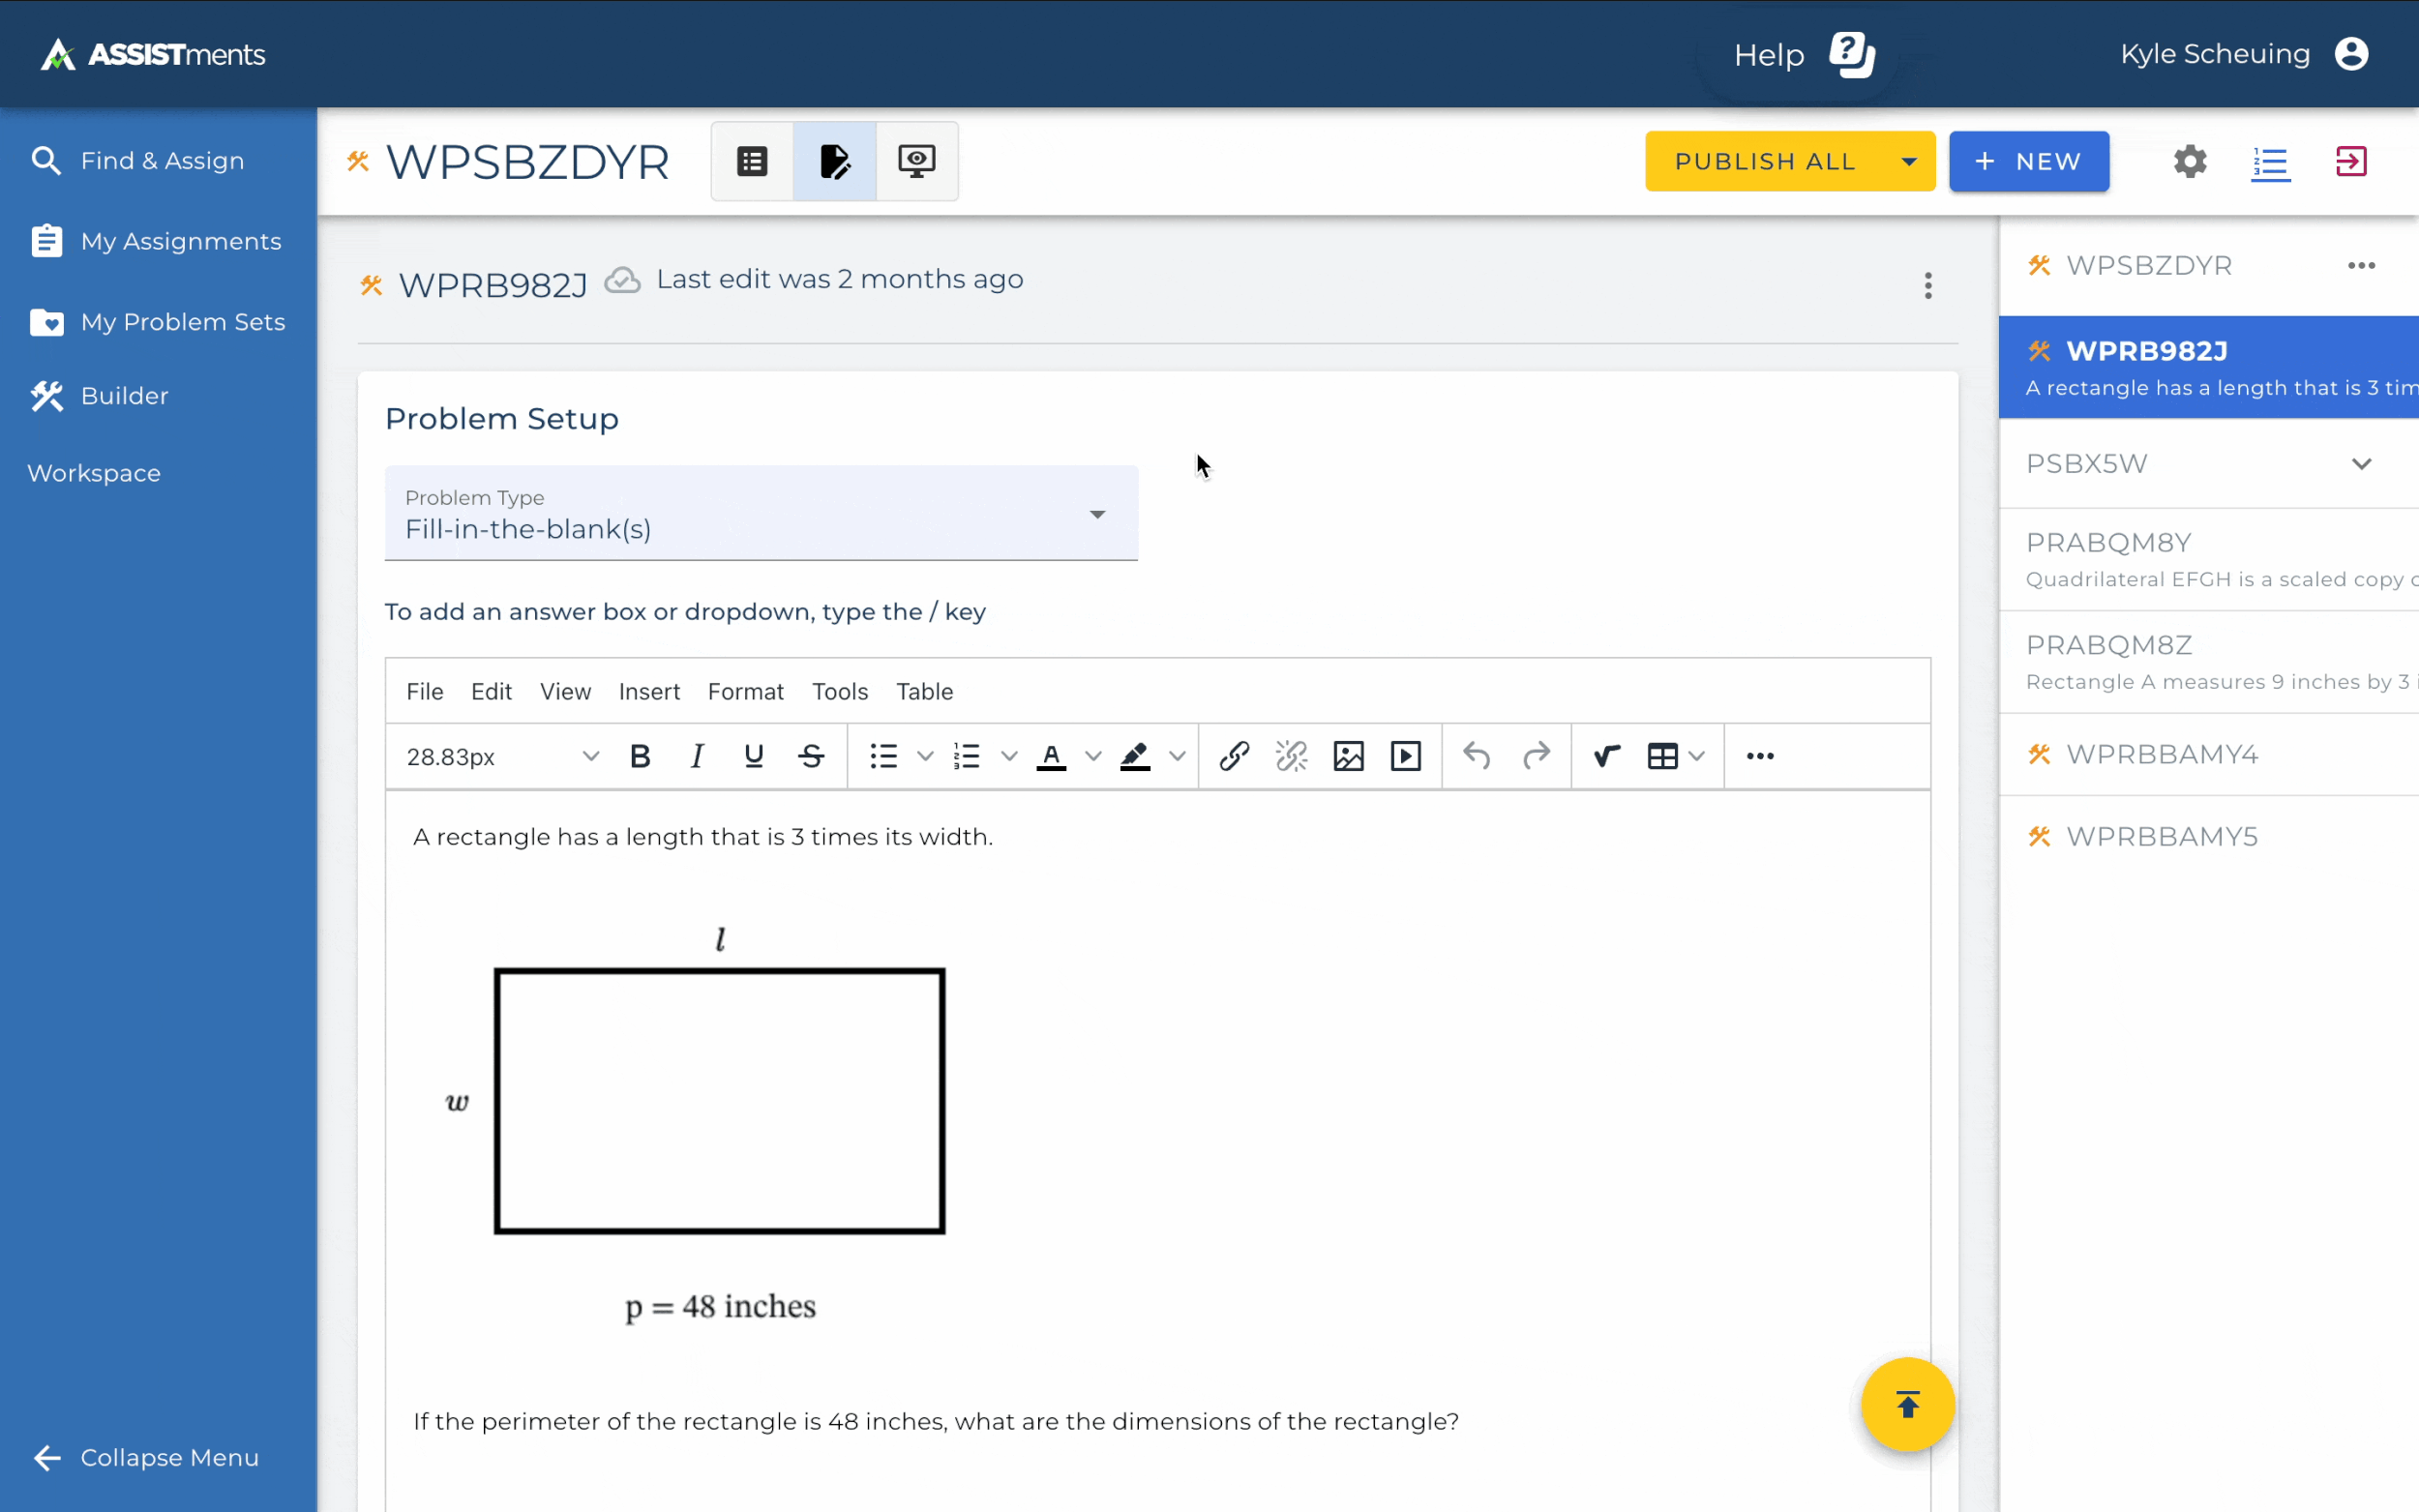
Task: Toggle bold formatting
Action: 640,756
